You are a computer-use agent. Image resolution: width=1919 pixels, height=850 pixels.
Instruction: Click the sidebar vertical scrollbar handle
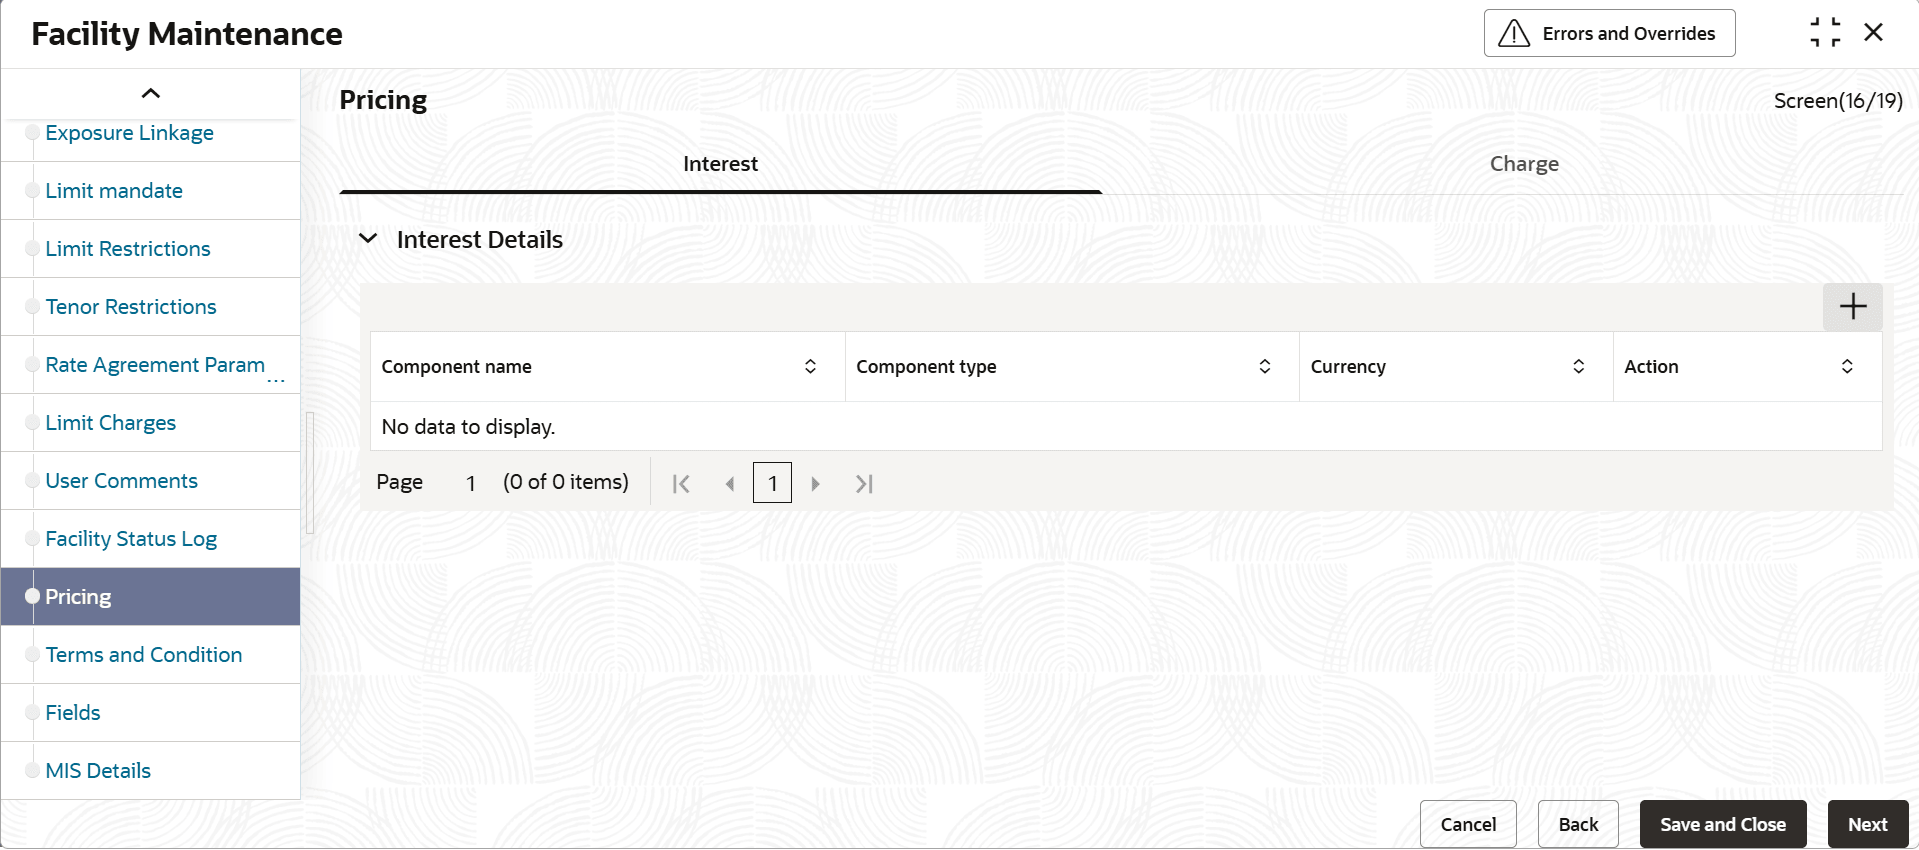click(x=310, y=472)
